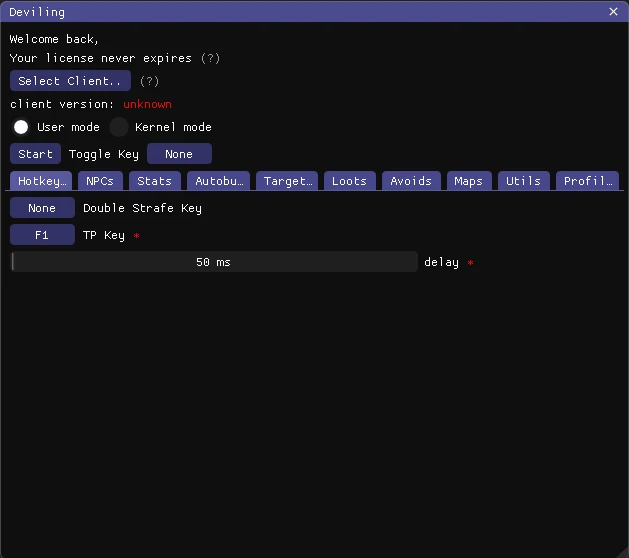Close the Deviling window
Screen dimensions: 629x558
(x=613, y=12)
